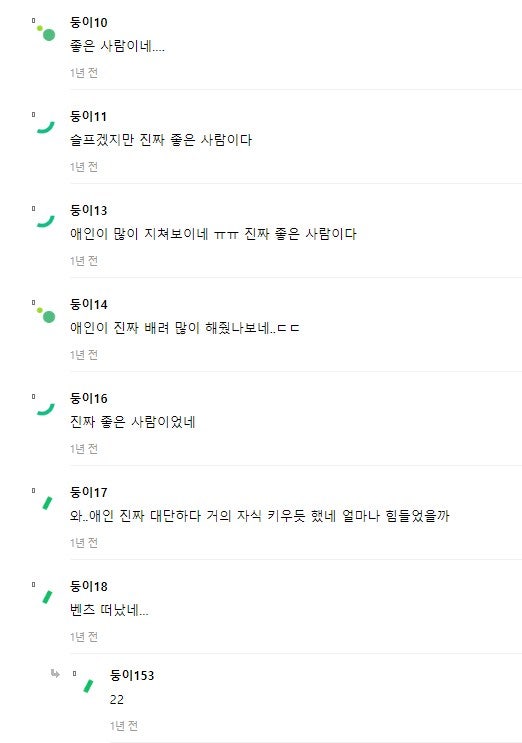Click the avatar icon next to 둥이16

click(46, 409)
